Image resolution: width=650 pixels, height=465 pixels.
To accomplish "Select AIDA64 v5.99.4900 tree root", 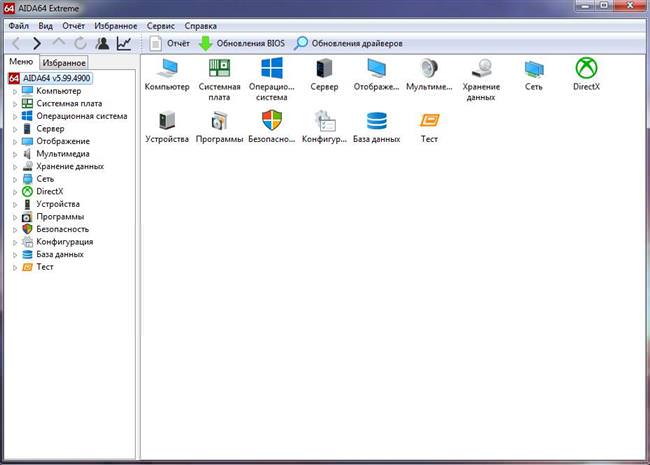I will (x=56, y=78).
